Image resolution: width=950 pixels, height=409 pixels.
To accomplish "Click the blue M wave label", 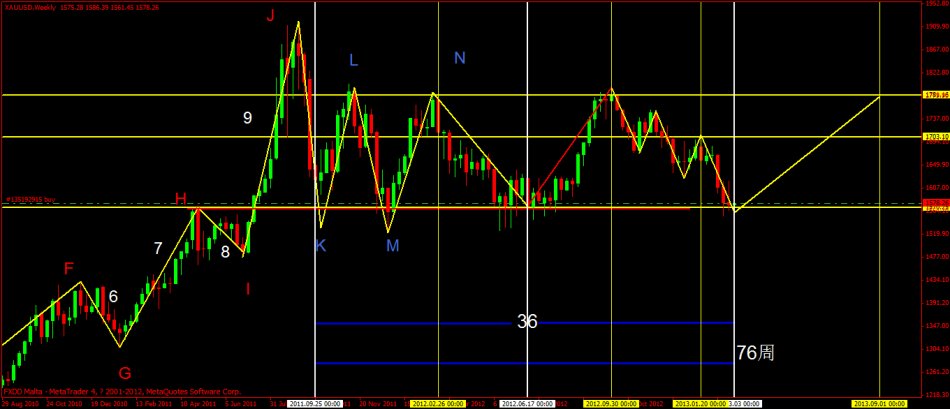I will [x=394, y=246].
